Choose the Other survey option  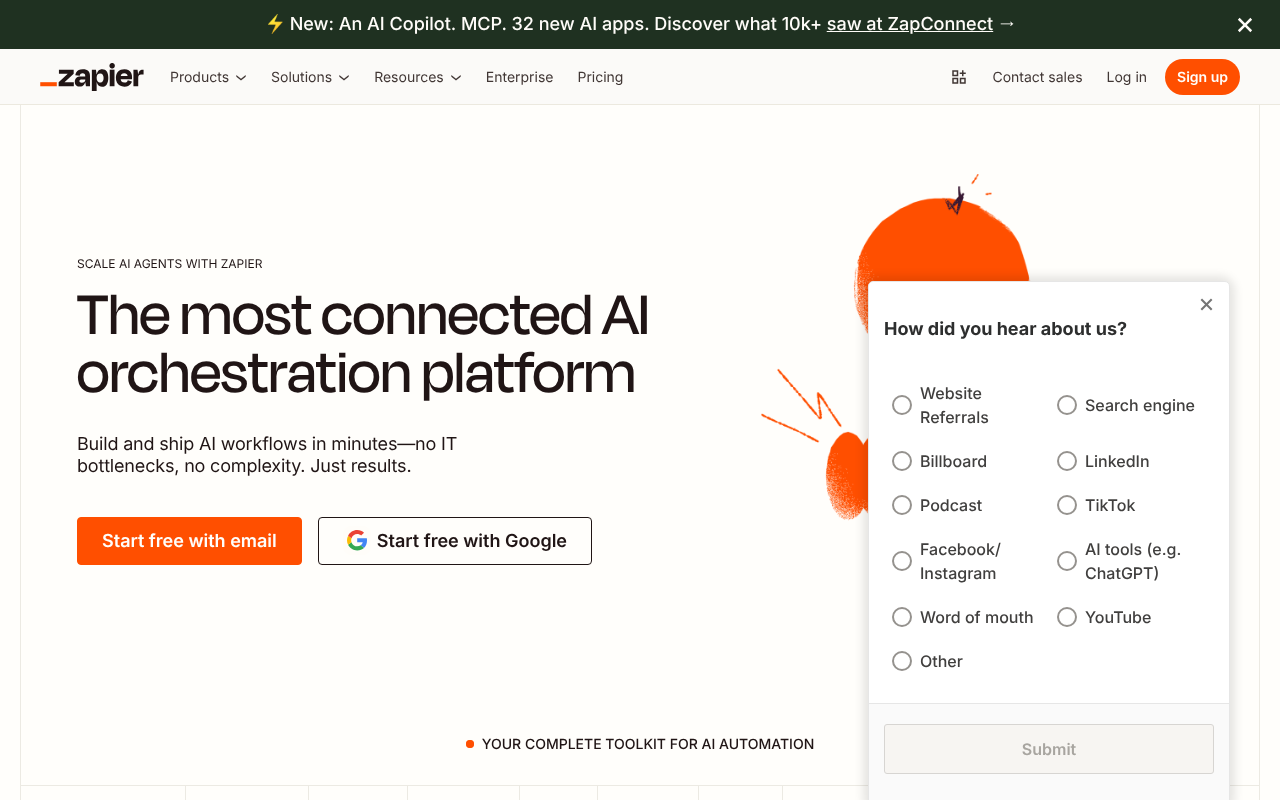tap(901, 661)
